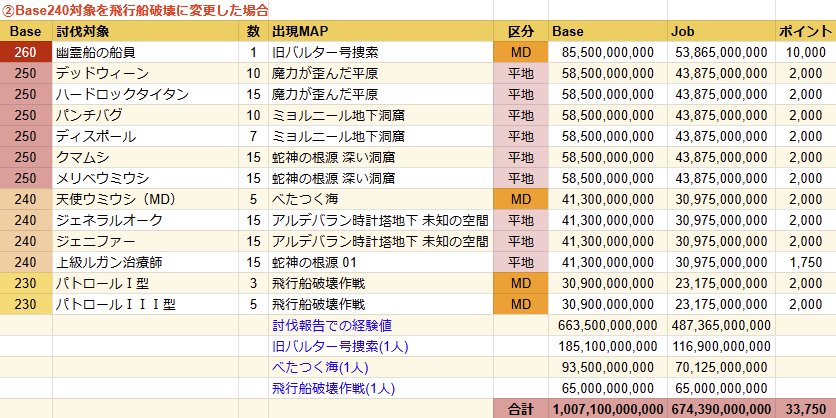Open the blue 討伐報告での経験値 text
The height and width of the screenshot is (418, 836).
click(331, 325)
